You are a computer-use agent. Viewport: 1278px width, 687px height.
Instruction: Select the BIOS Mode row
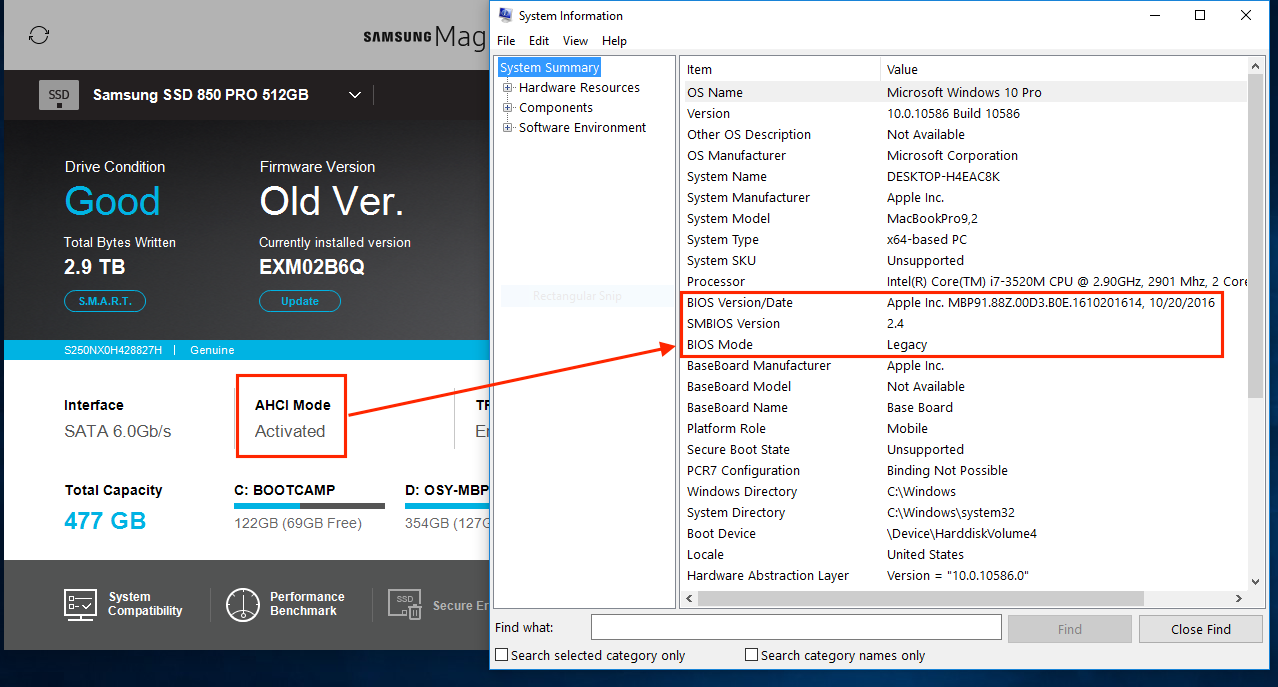[964, 344]
